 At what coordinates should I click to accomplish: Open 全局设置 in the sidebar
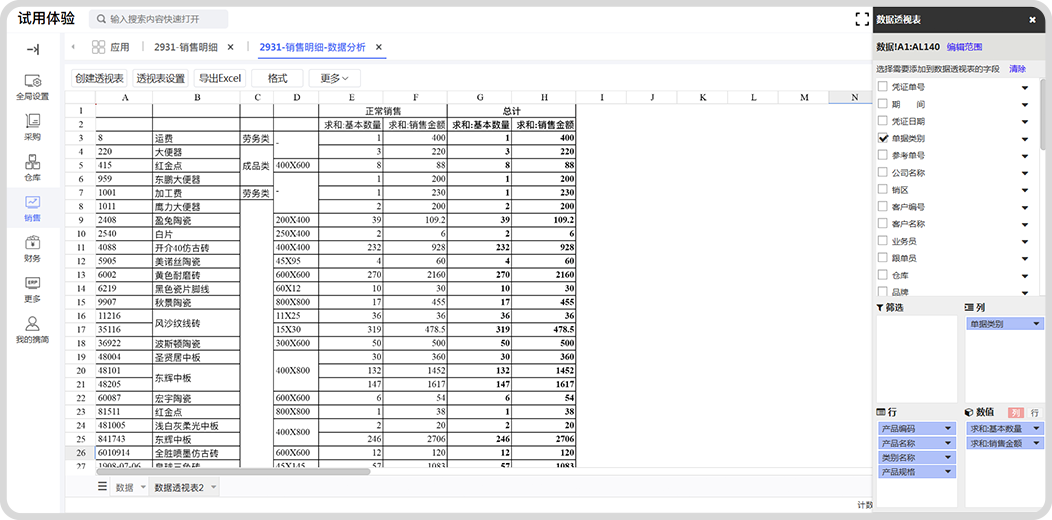pyautogui.click(x=33, y=87)
